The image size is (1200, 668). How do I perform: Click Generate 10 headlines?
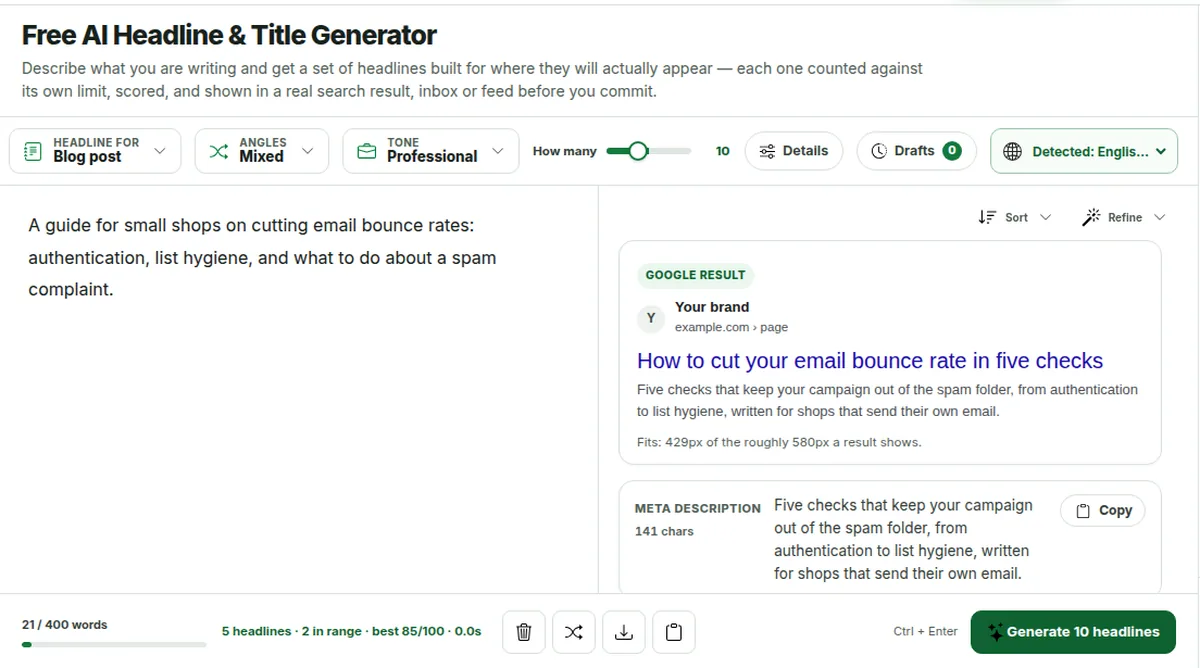tap(1073, 632)
